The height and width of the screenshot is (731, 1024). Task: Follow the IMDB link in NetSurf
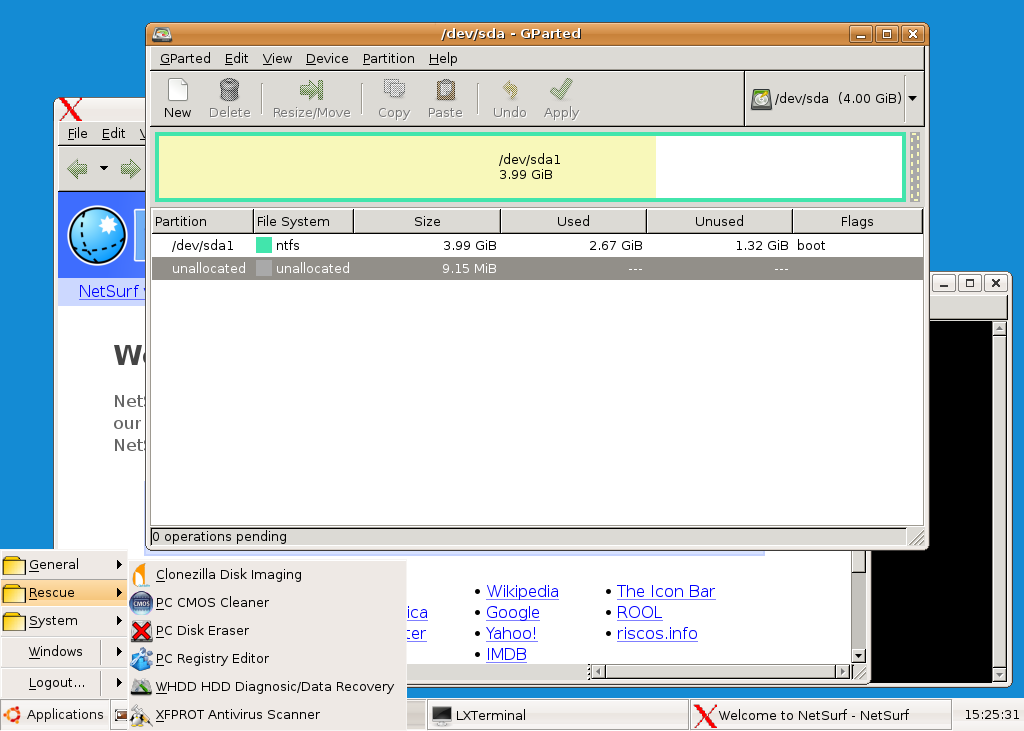click(506, 654)
